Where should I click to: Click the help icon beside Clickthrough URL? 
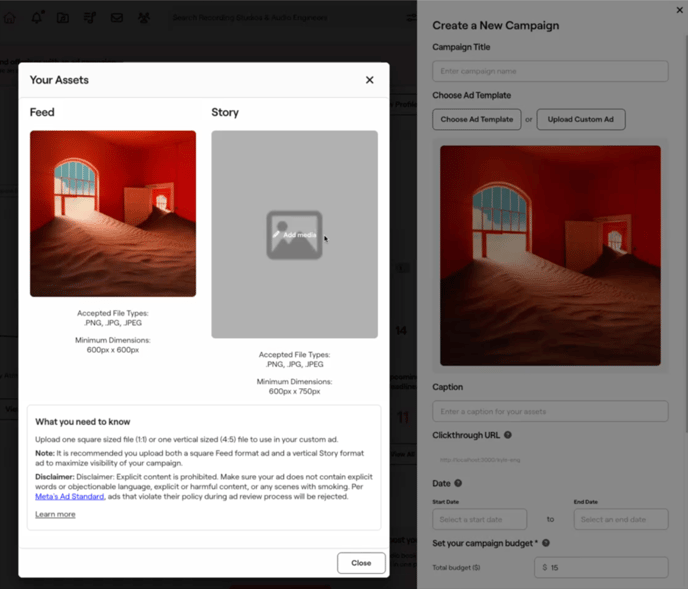pyautogui.click(x=508, y=435)
